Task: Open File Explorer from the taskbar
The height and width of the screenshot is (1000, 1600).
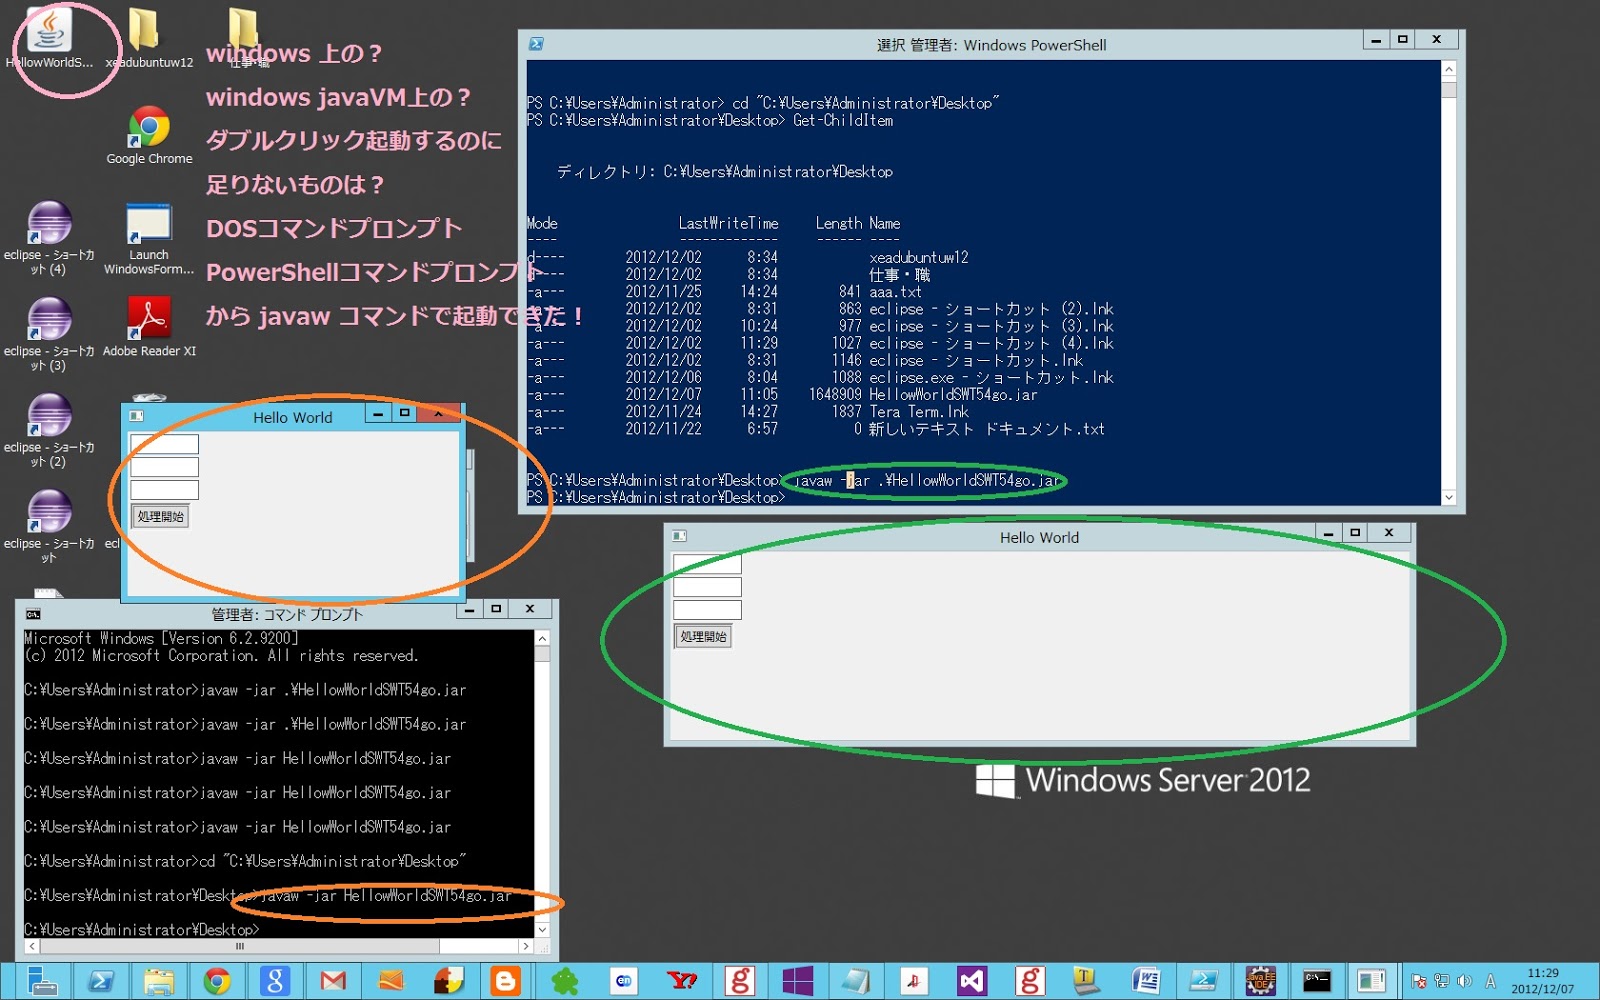Action: click(158, 981)
